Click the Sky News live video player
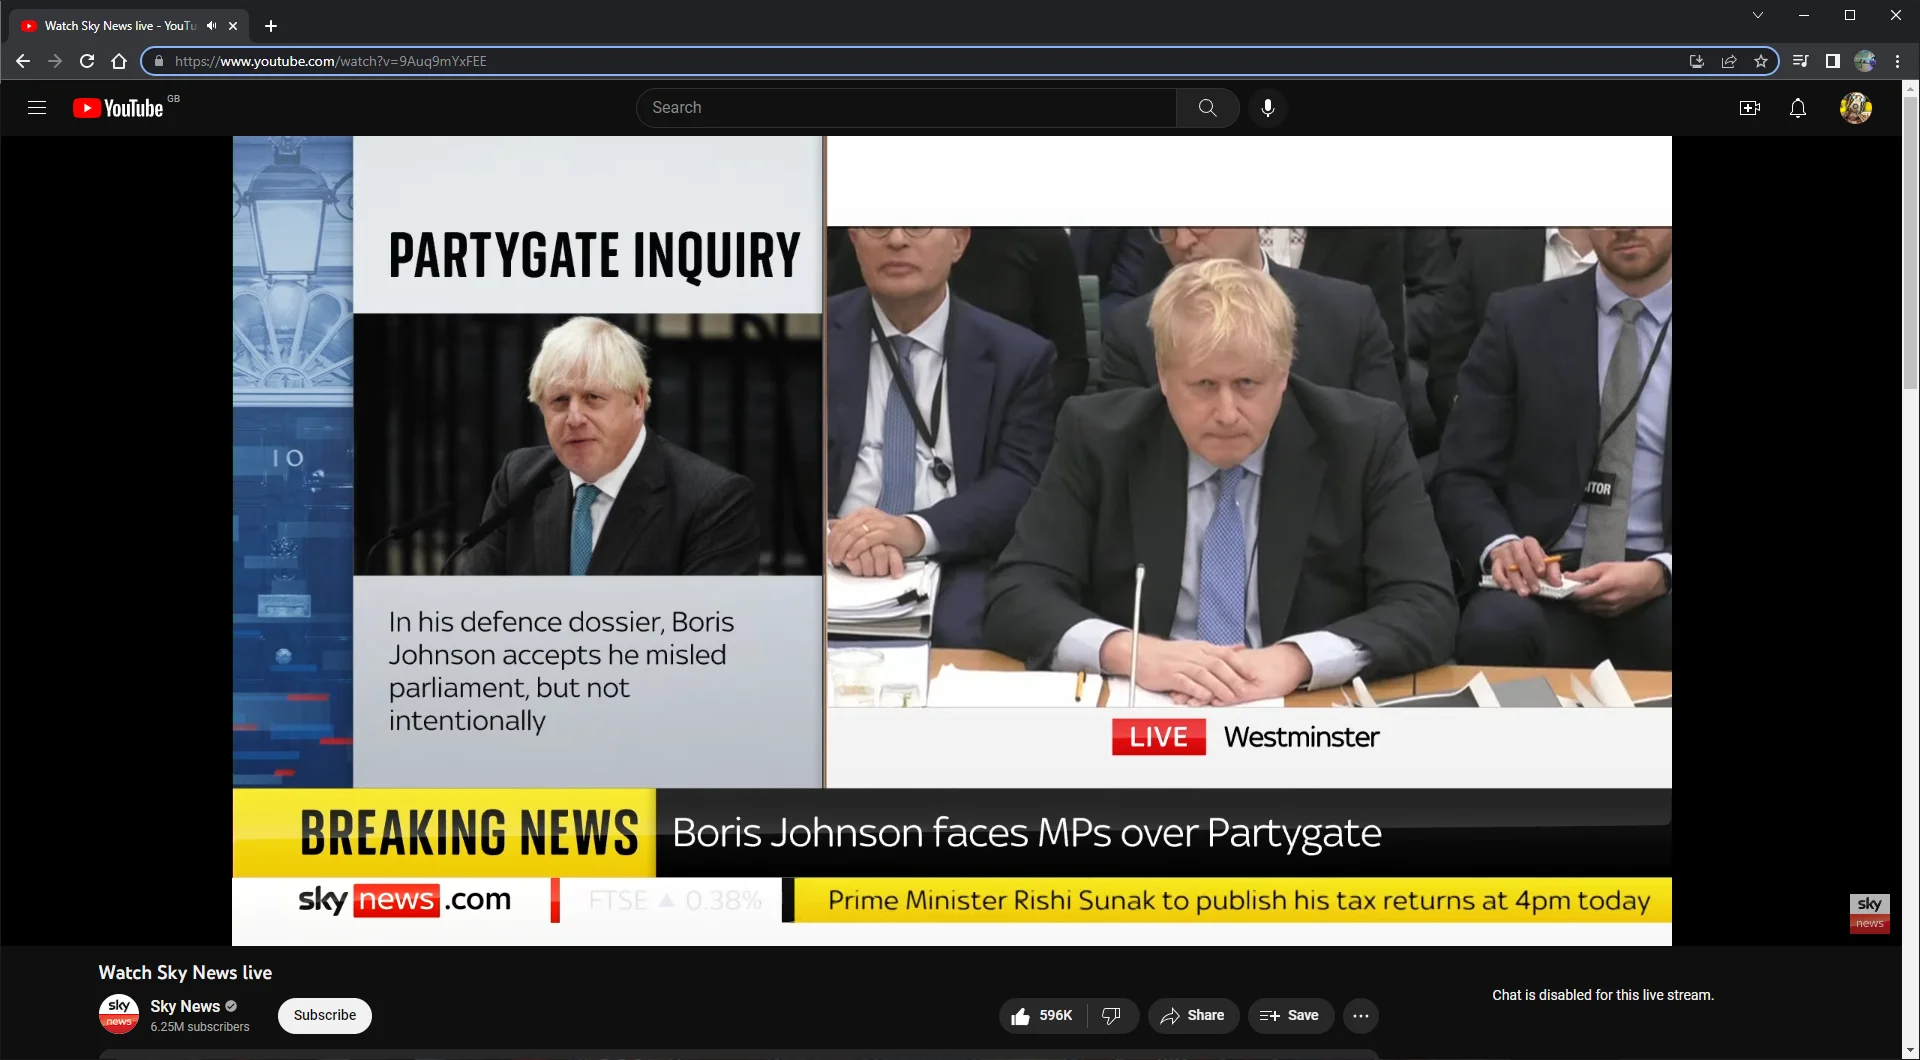This screenshot has width=1920, height=1060. pyautogui.click(x=952, y=541)
